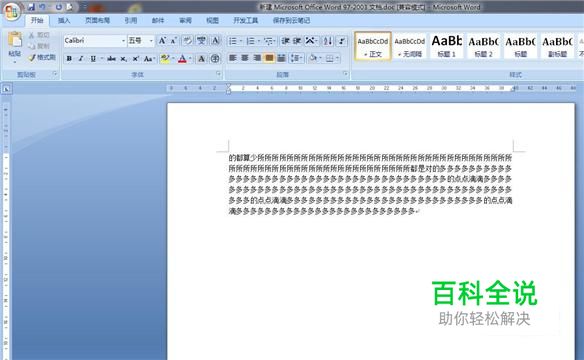This screenshot has width=584, height=360.
Task: Activate the Format Painter
Action: pyautogui.click(x=42, y=57)
